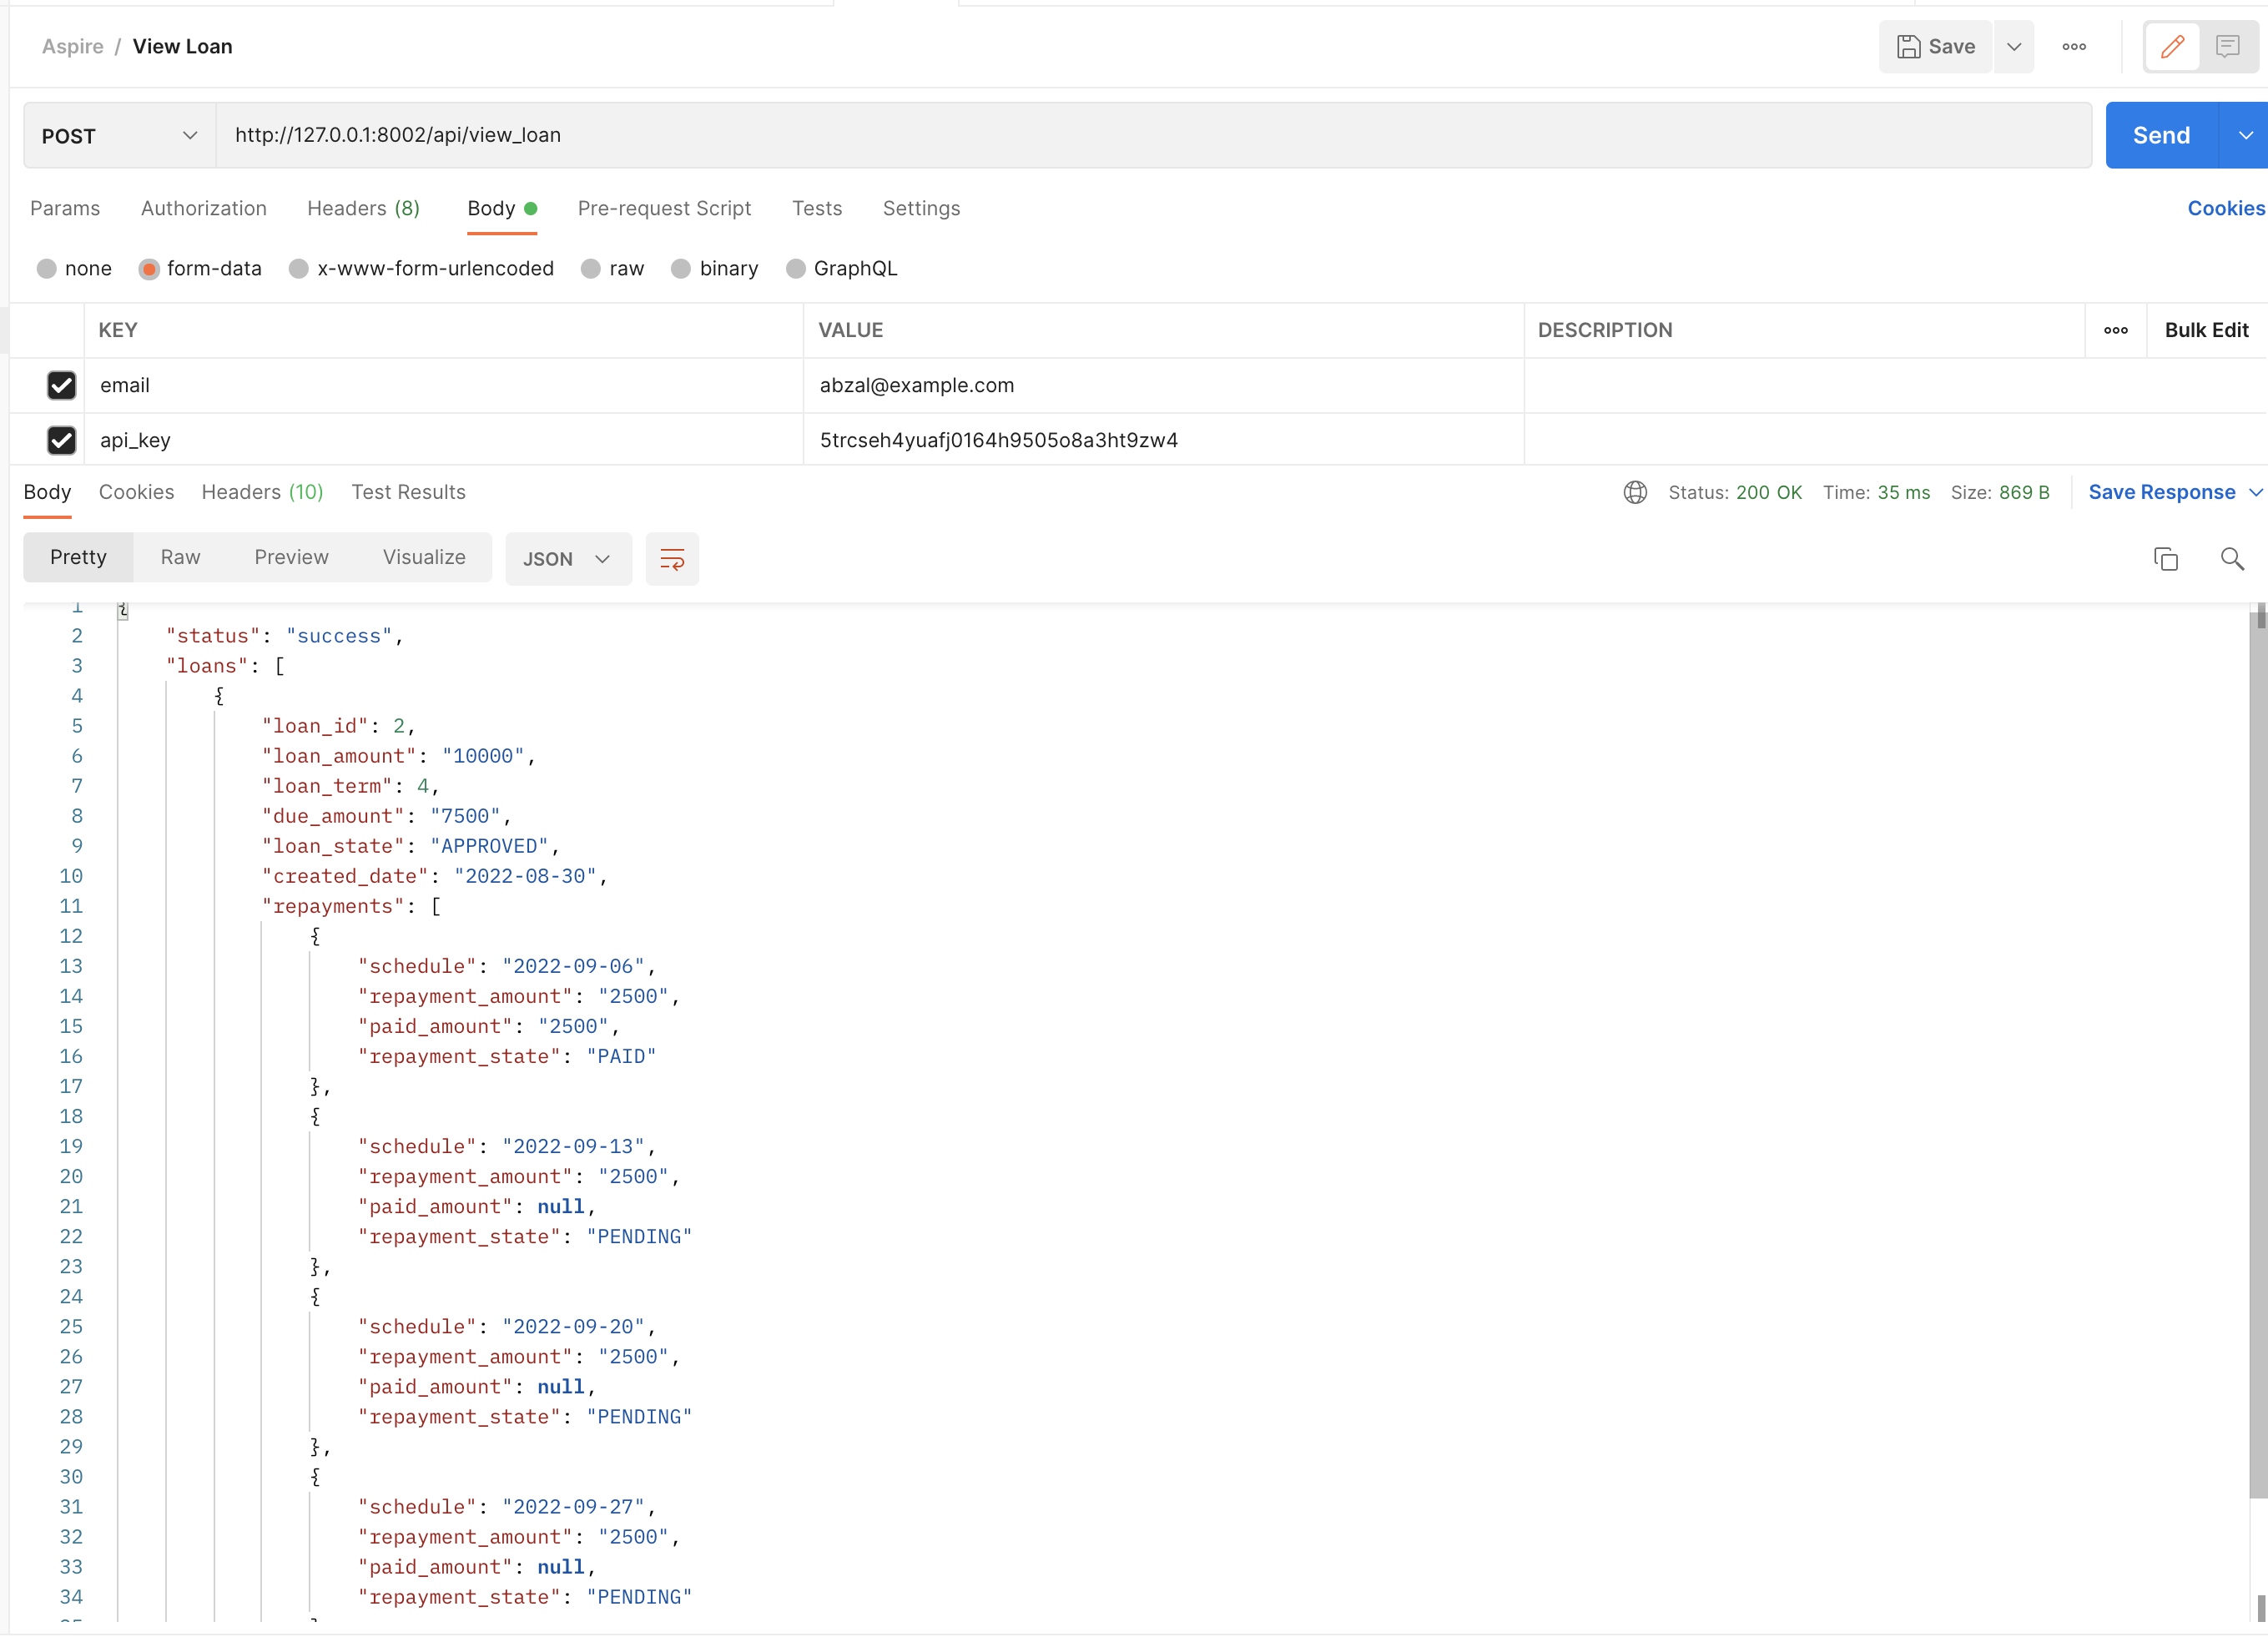Open the POST method dropdown
Screen dimensions: 2268x1642
click(117, 135)
